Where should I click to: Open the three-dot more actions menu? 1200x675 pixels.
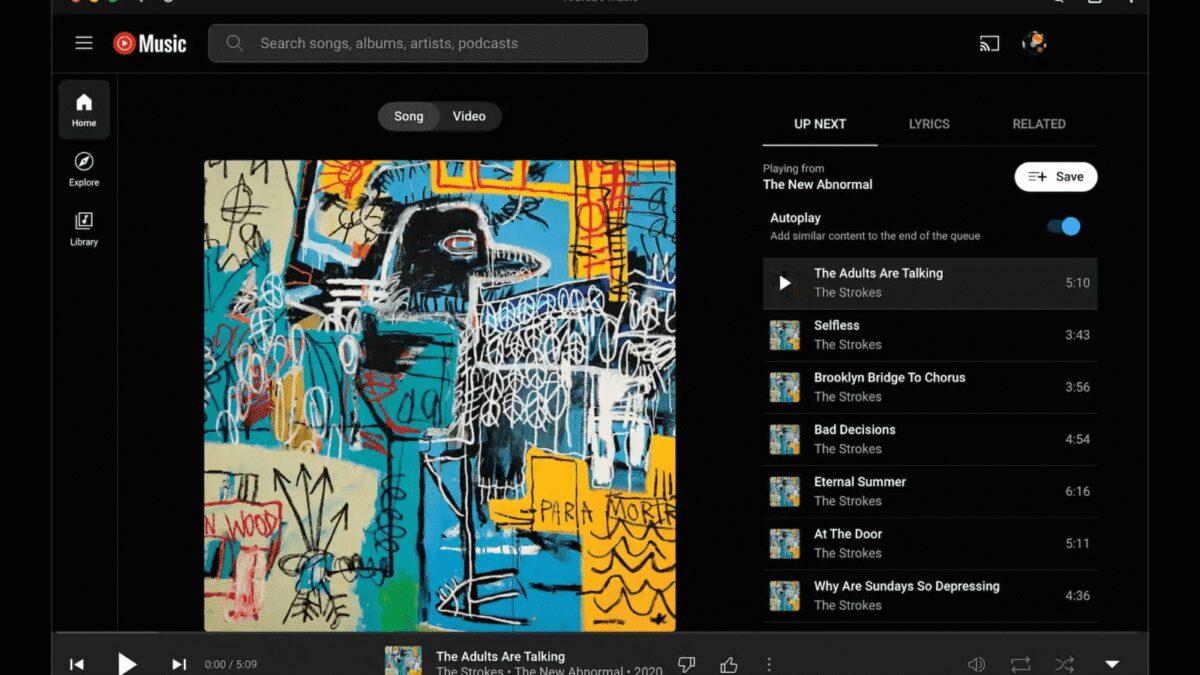coord(769,664)
